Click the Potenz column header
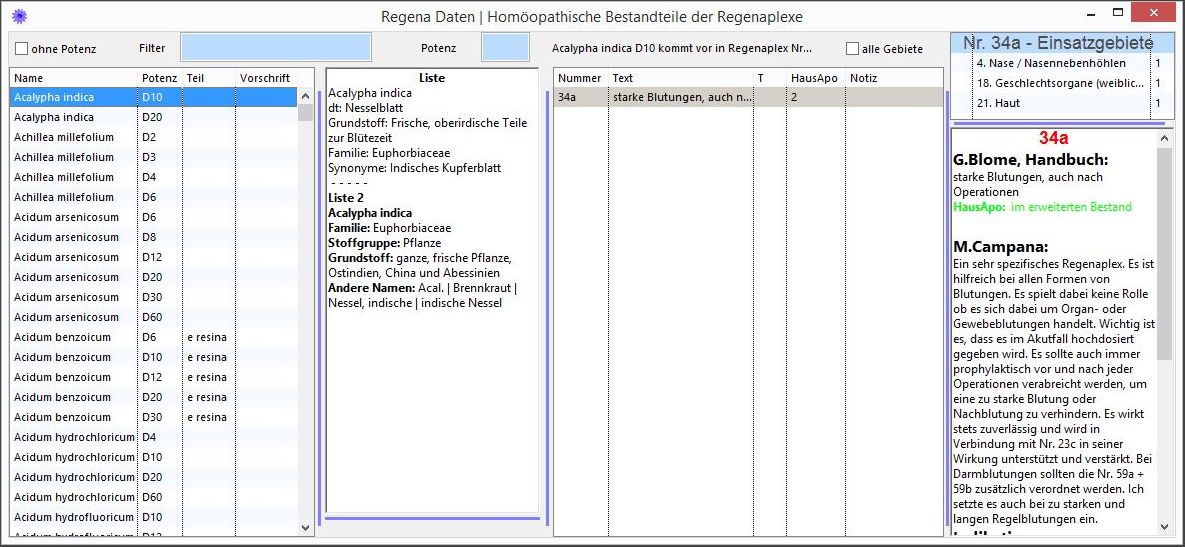The image size is (1185, 547). pos(159,78)
